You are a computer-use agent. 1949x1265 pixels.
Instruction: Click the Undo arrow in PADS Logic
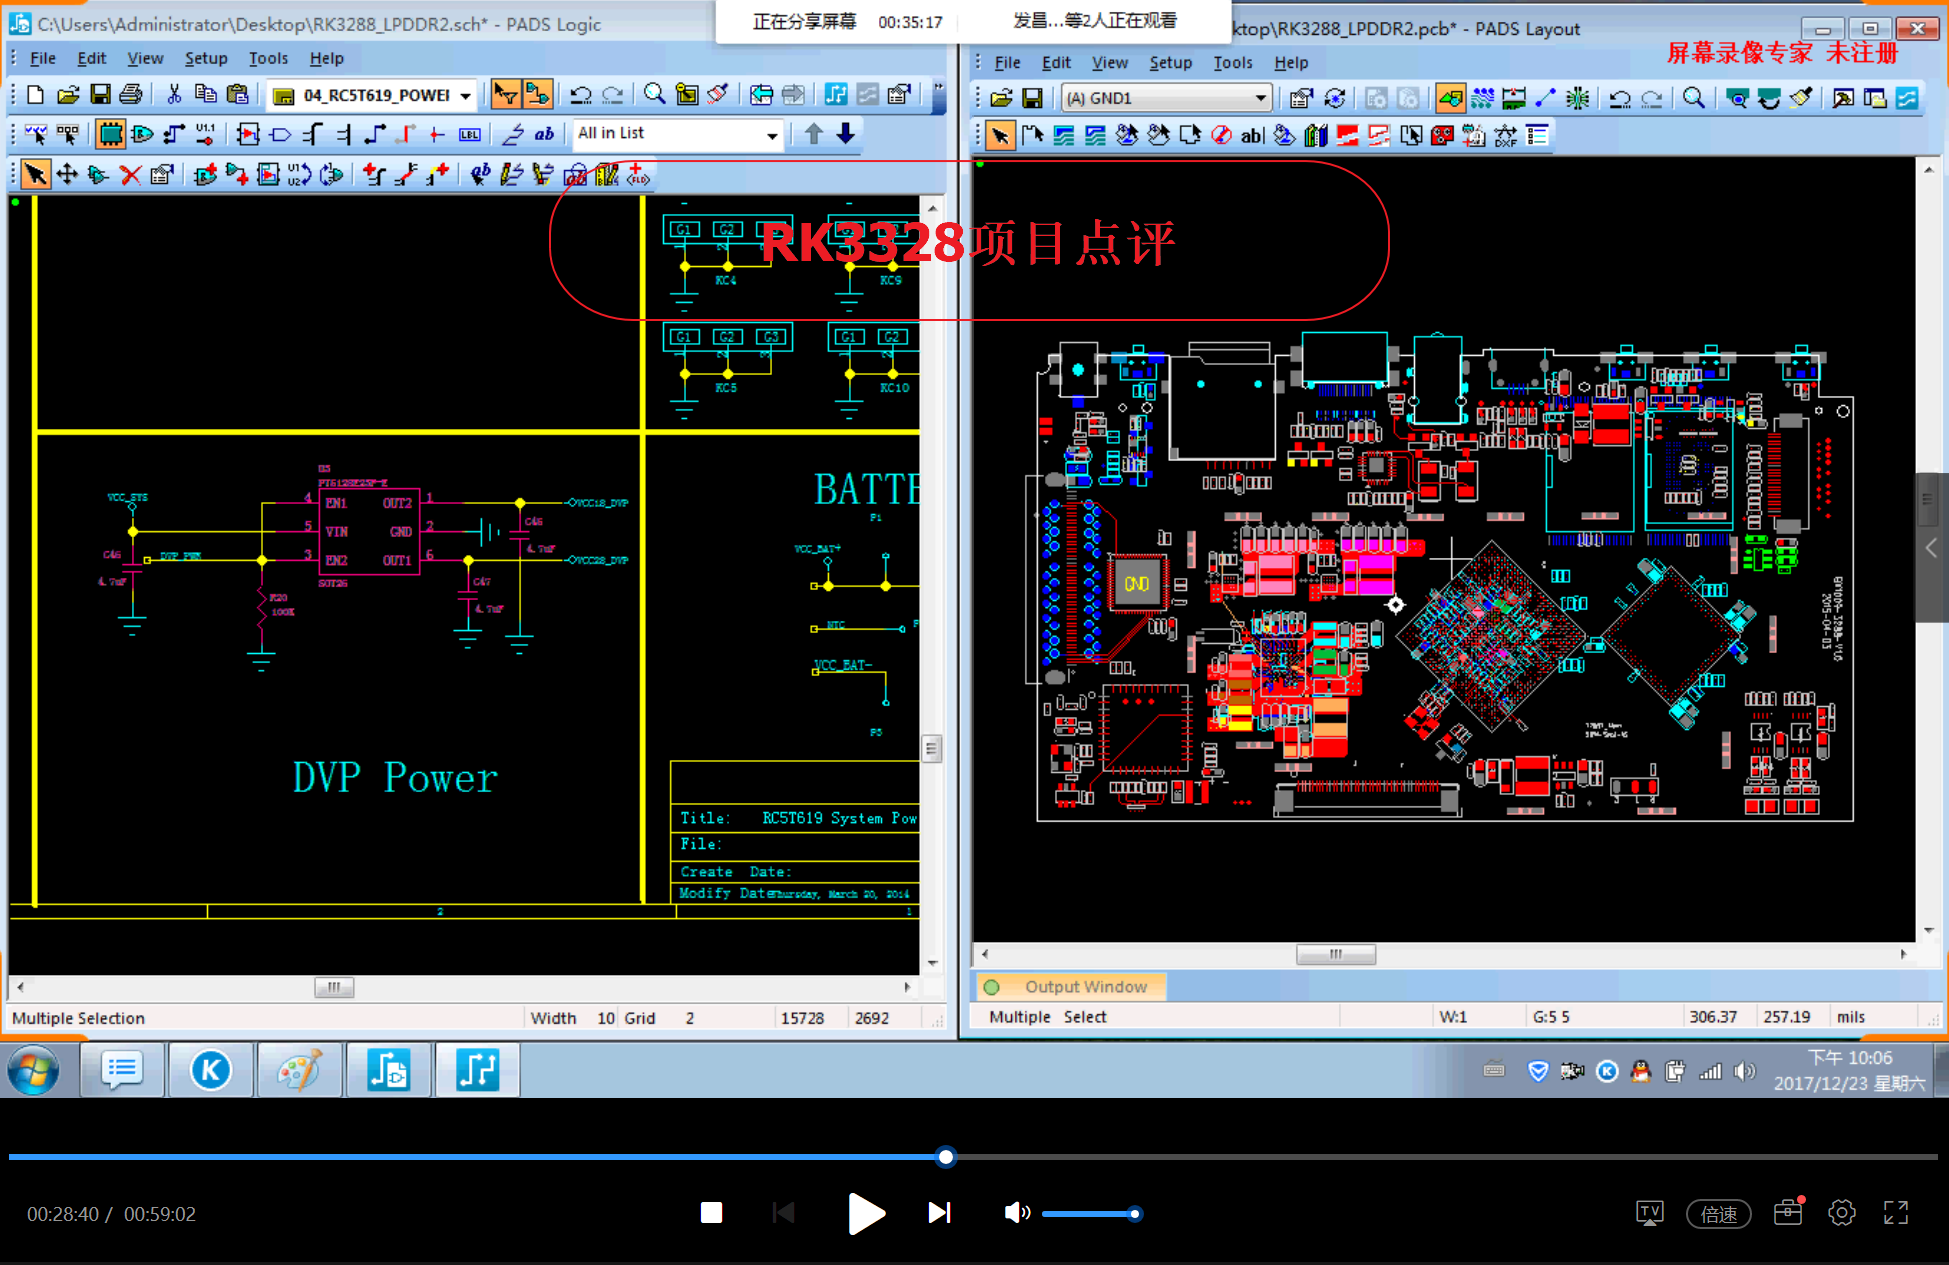point(580,95)
